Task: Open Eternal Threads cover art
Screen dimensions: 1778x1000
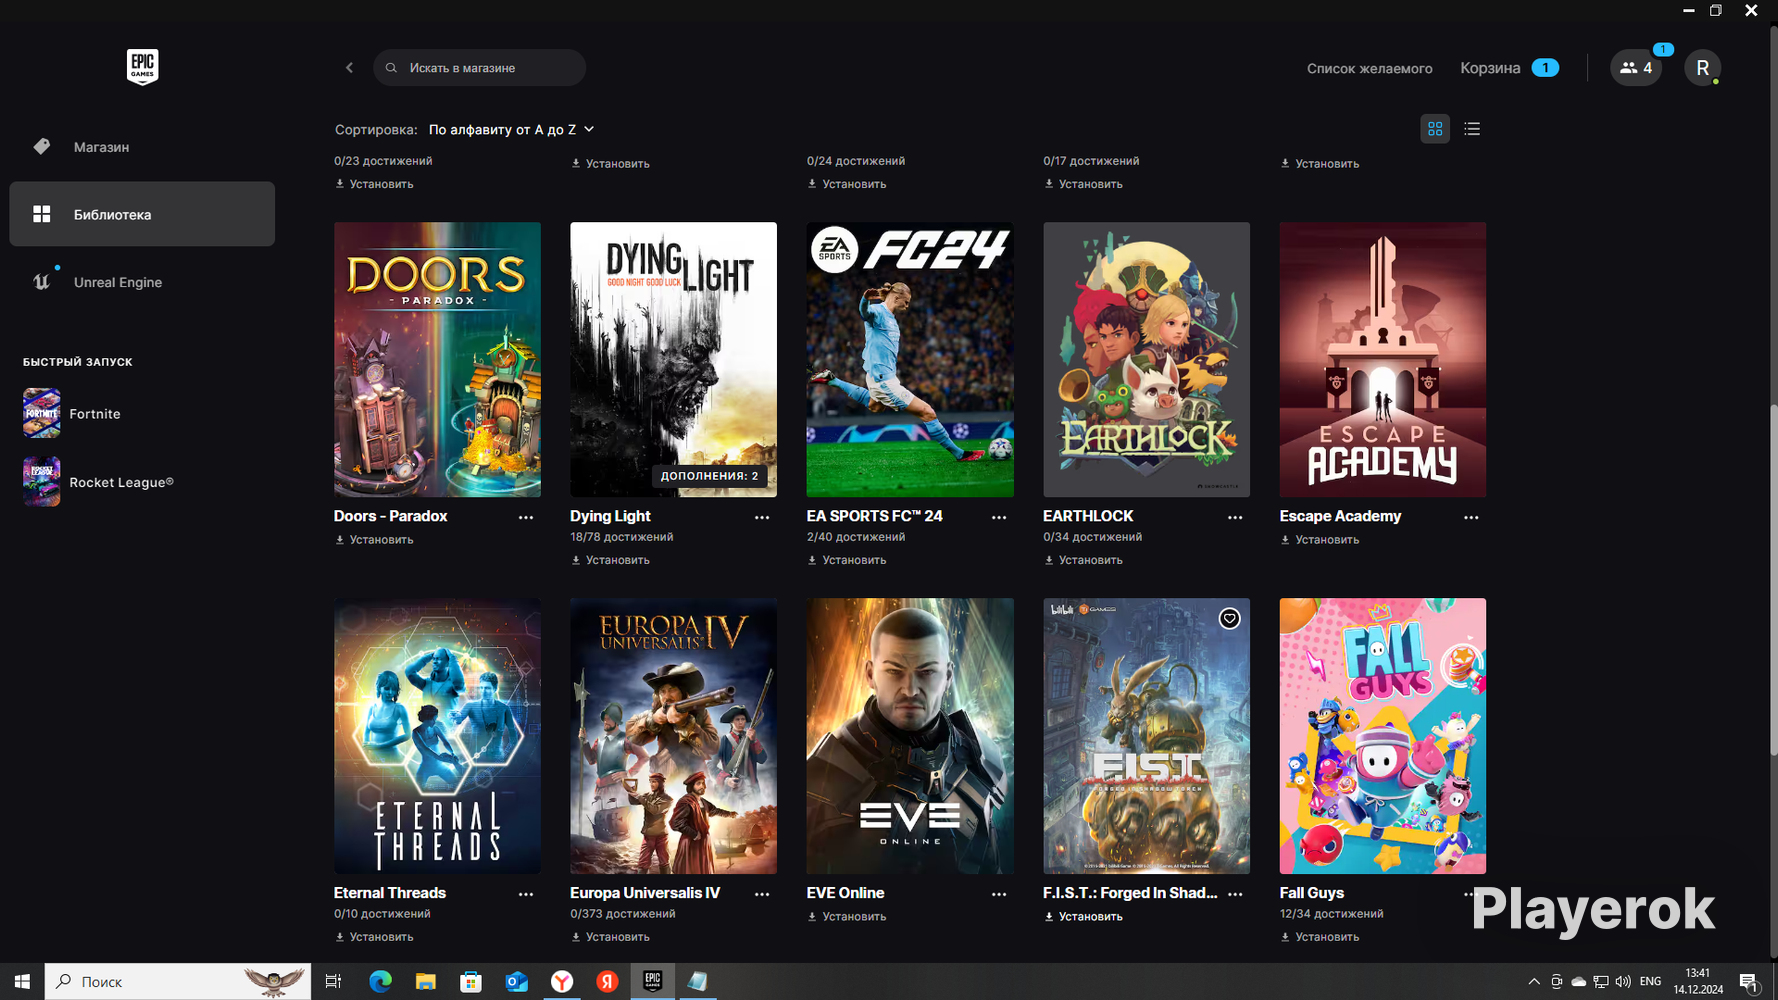Action: tap(437, 736)
